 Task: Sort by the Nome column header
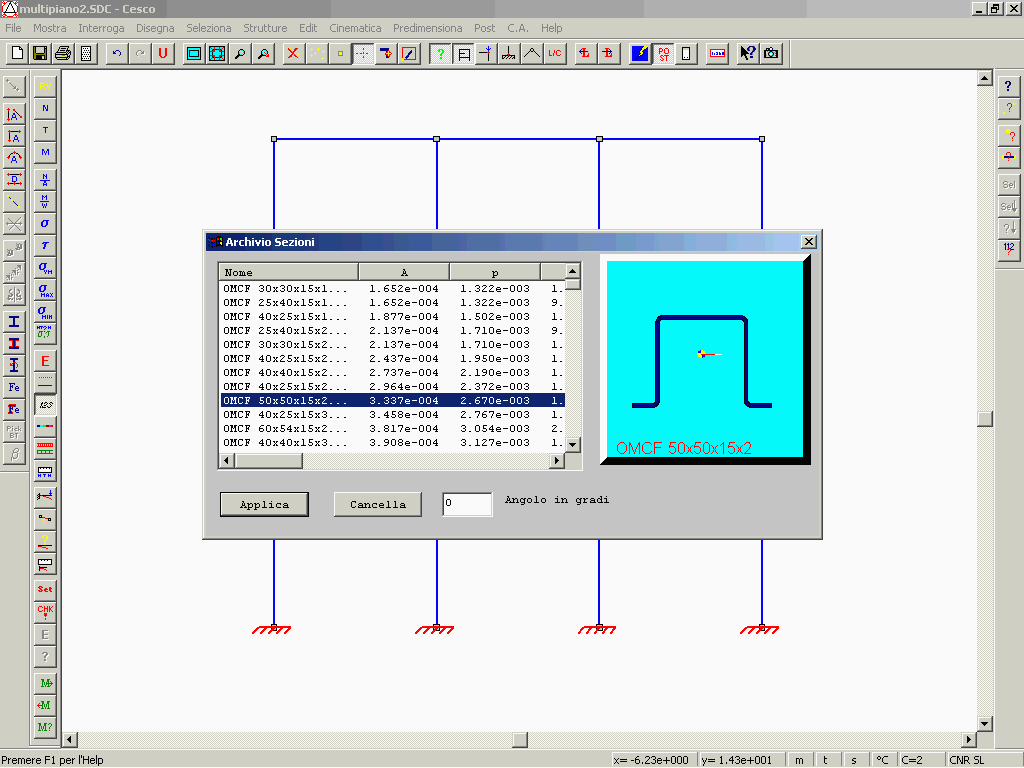[288, 272]
